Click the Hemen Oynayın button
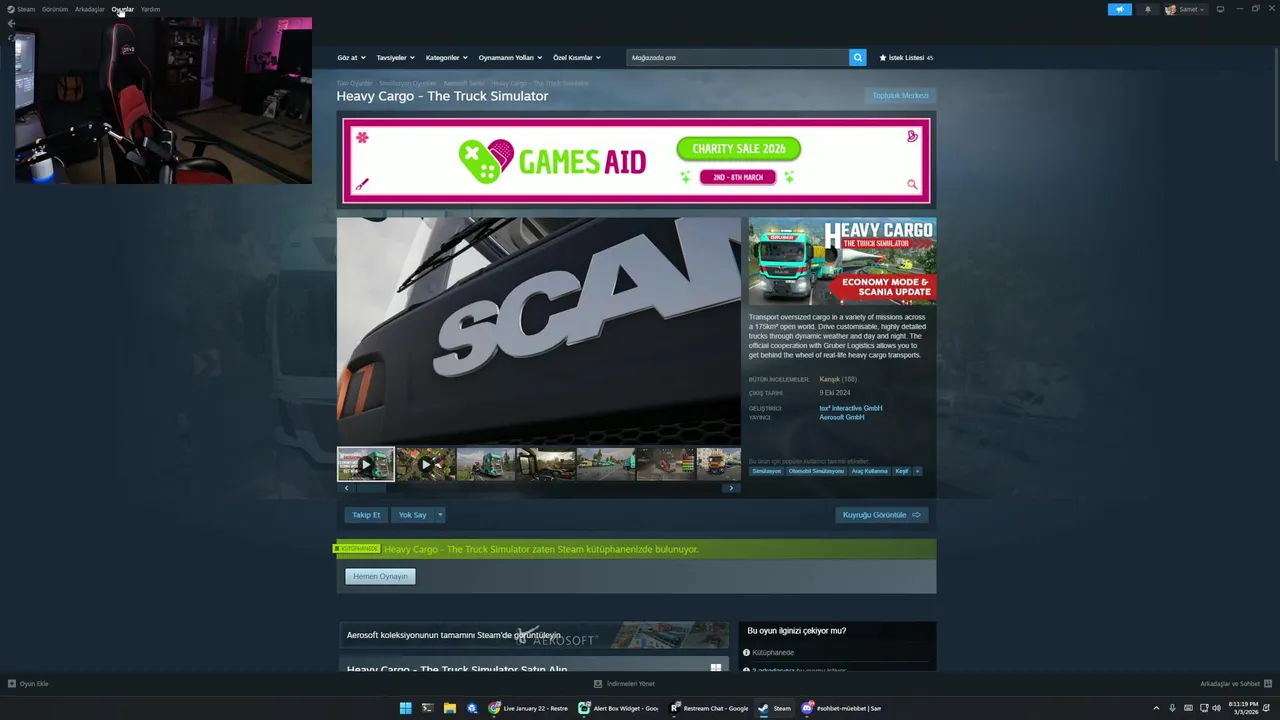Viewport: 1280px width, 720px height. (x=380, y=576)
